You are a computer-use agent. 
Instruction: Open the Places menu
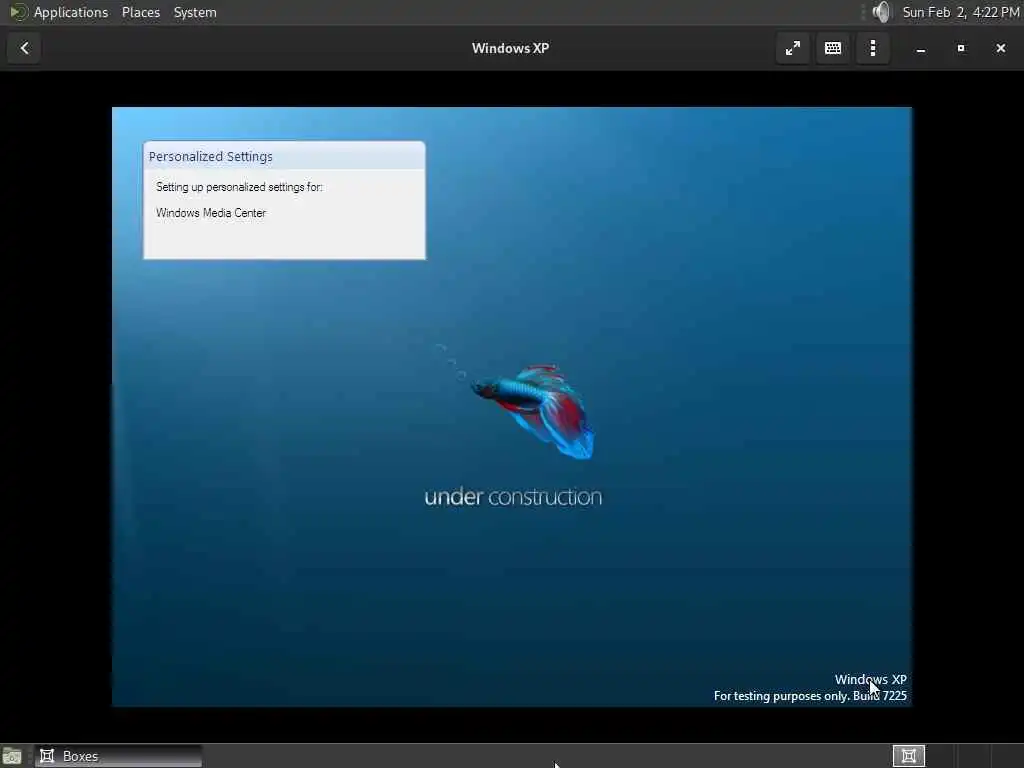[140, 12]
